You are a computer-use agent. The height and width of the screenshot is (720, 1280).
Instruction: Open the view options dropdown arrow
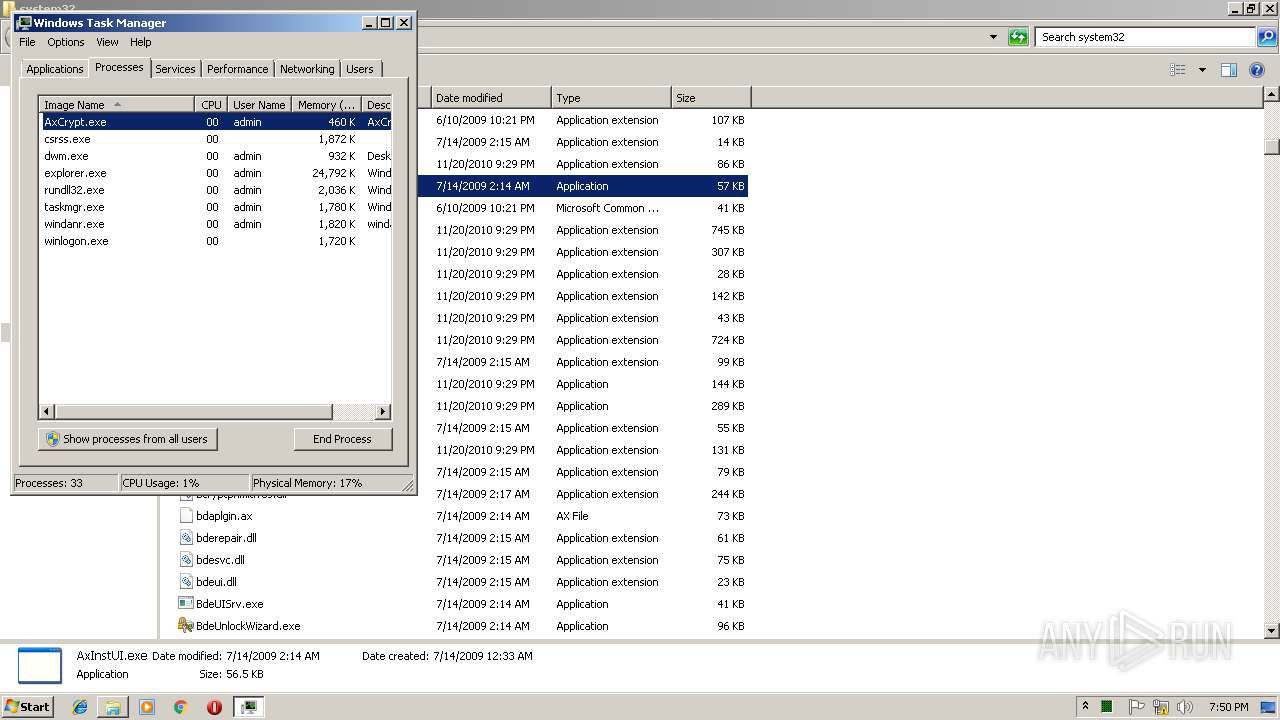1202,70
